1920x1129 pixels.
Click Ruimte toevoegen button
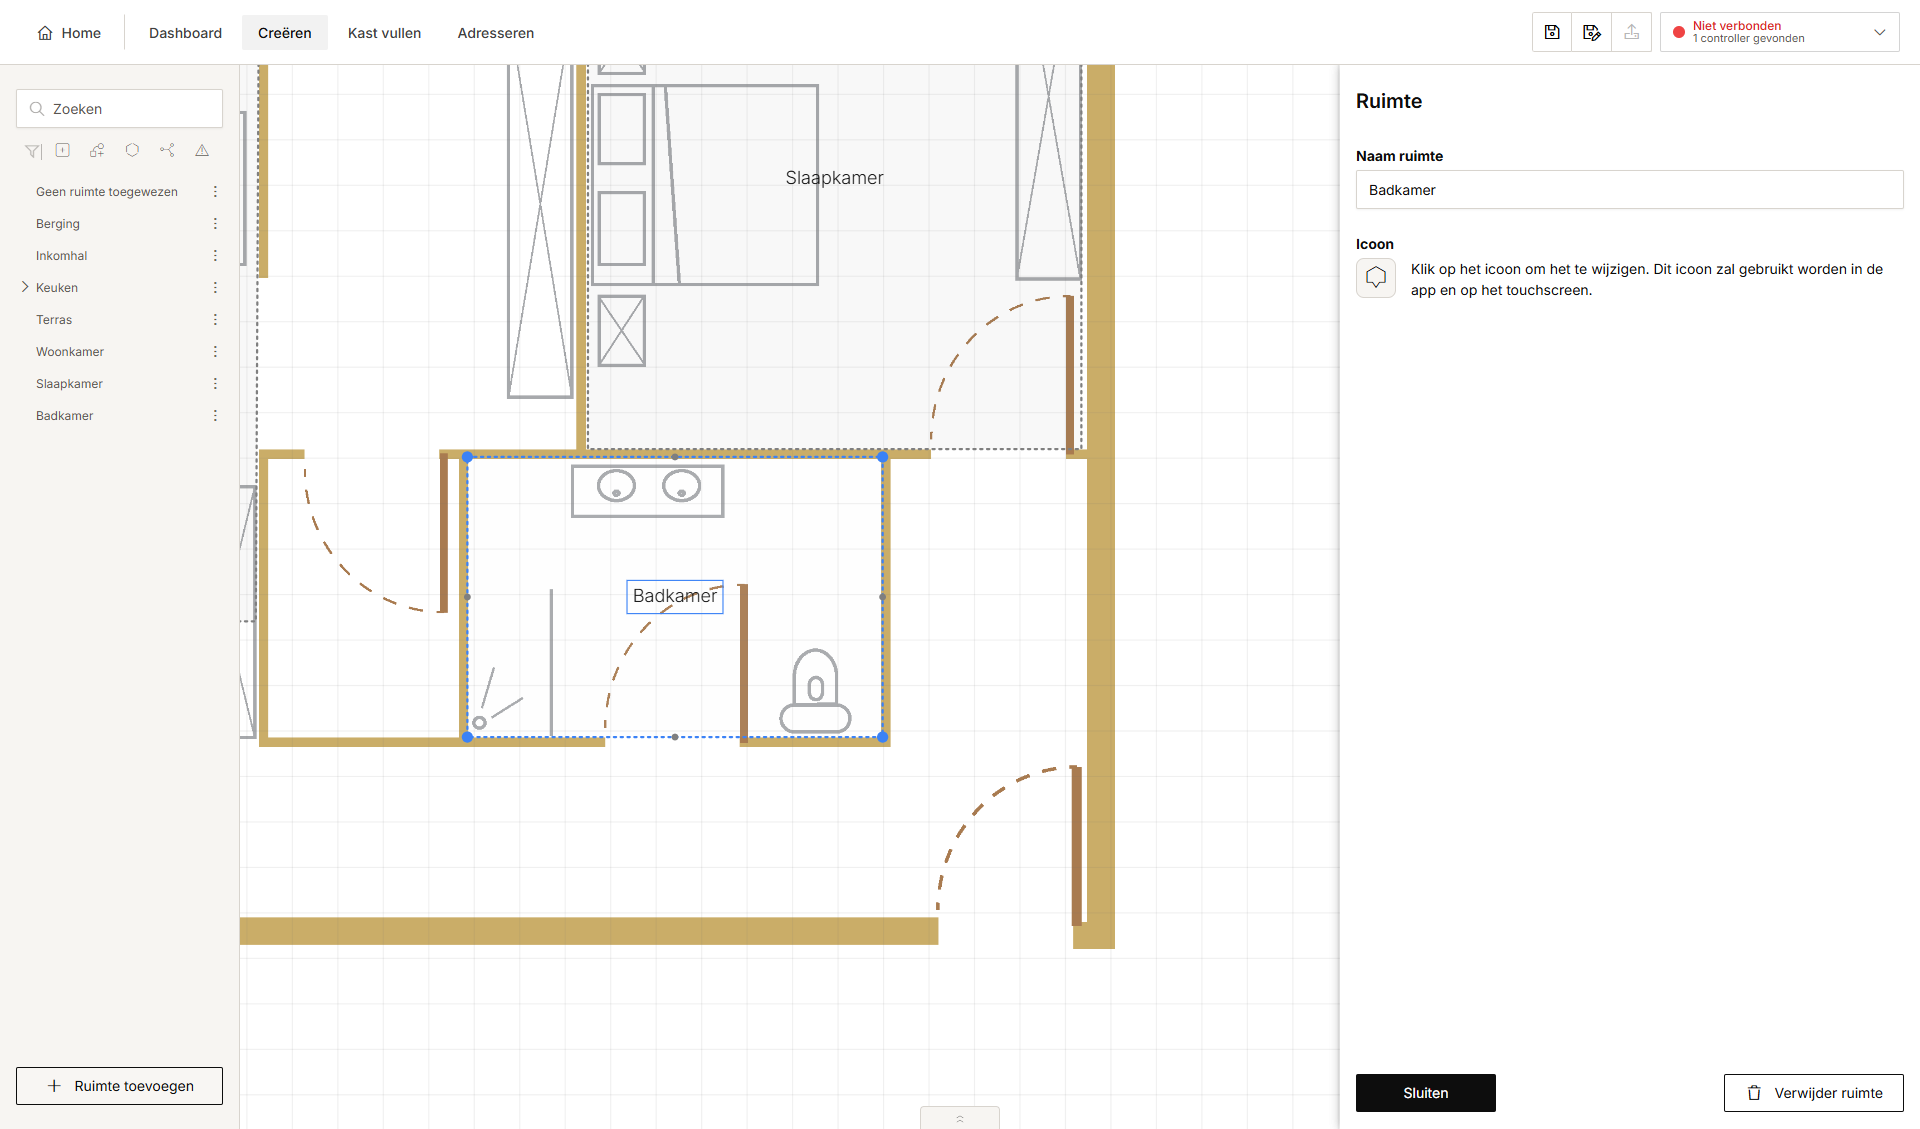coord(120,1086)
